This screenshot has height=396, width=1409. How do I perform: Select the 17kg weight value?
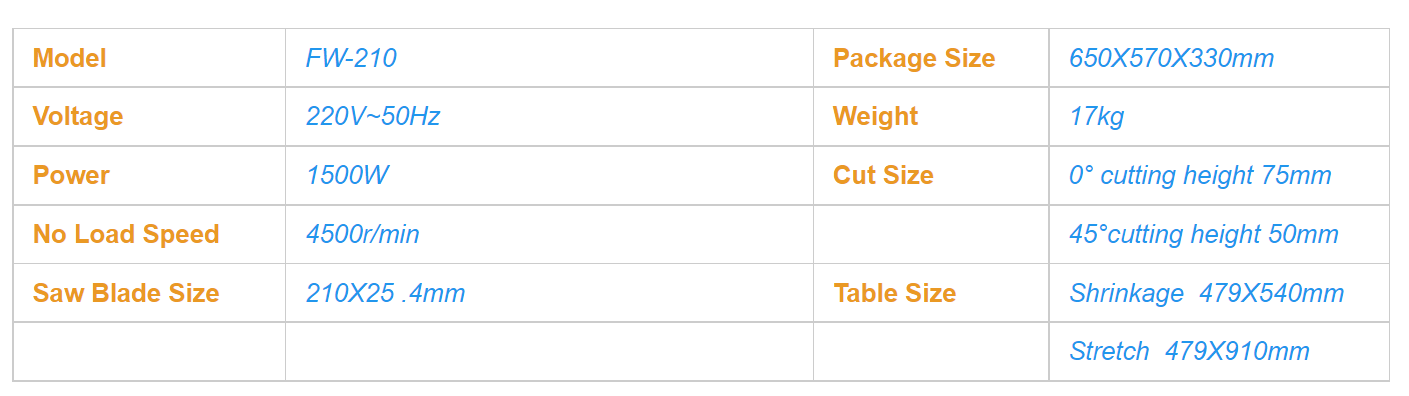[1097, 117]
